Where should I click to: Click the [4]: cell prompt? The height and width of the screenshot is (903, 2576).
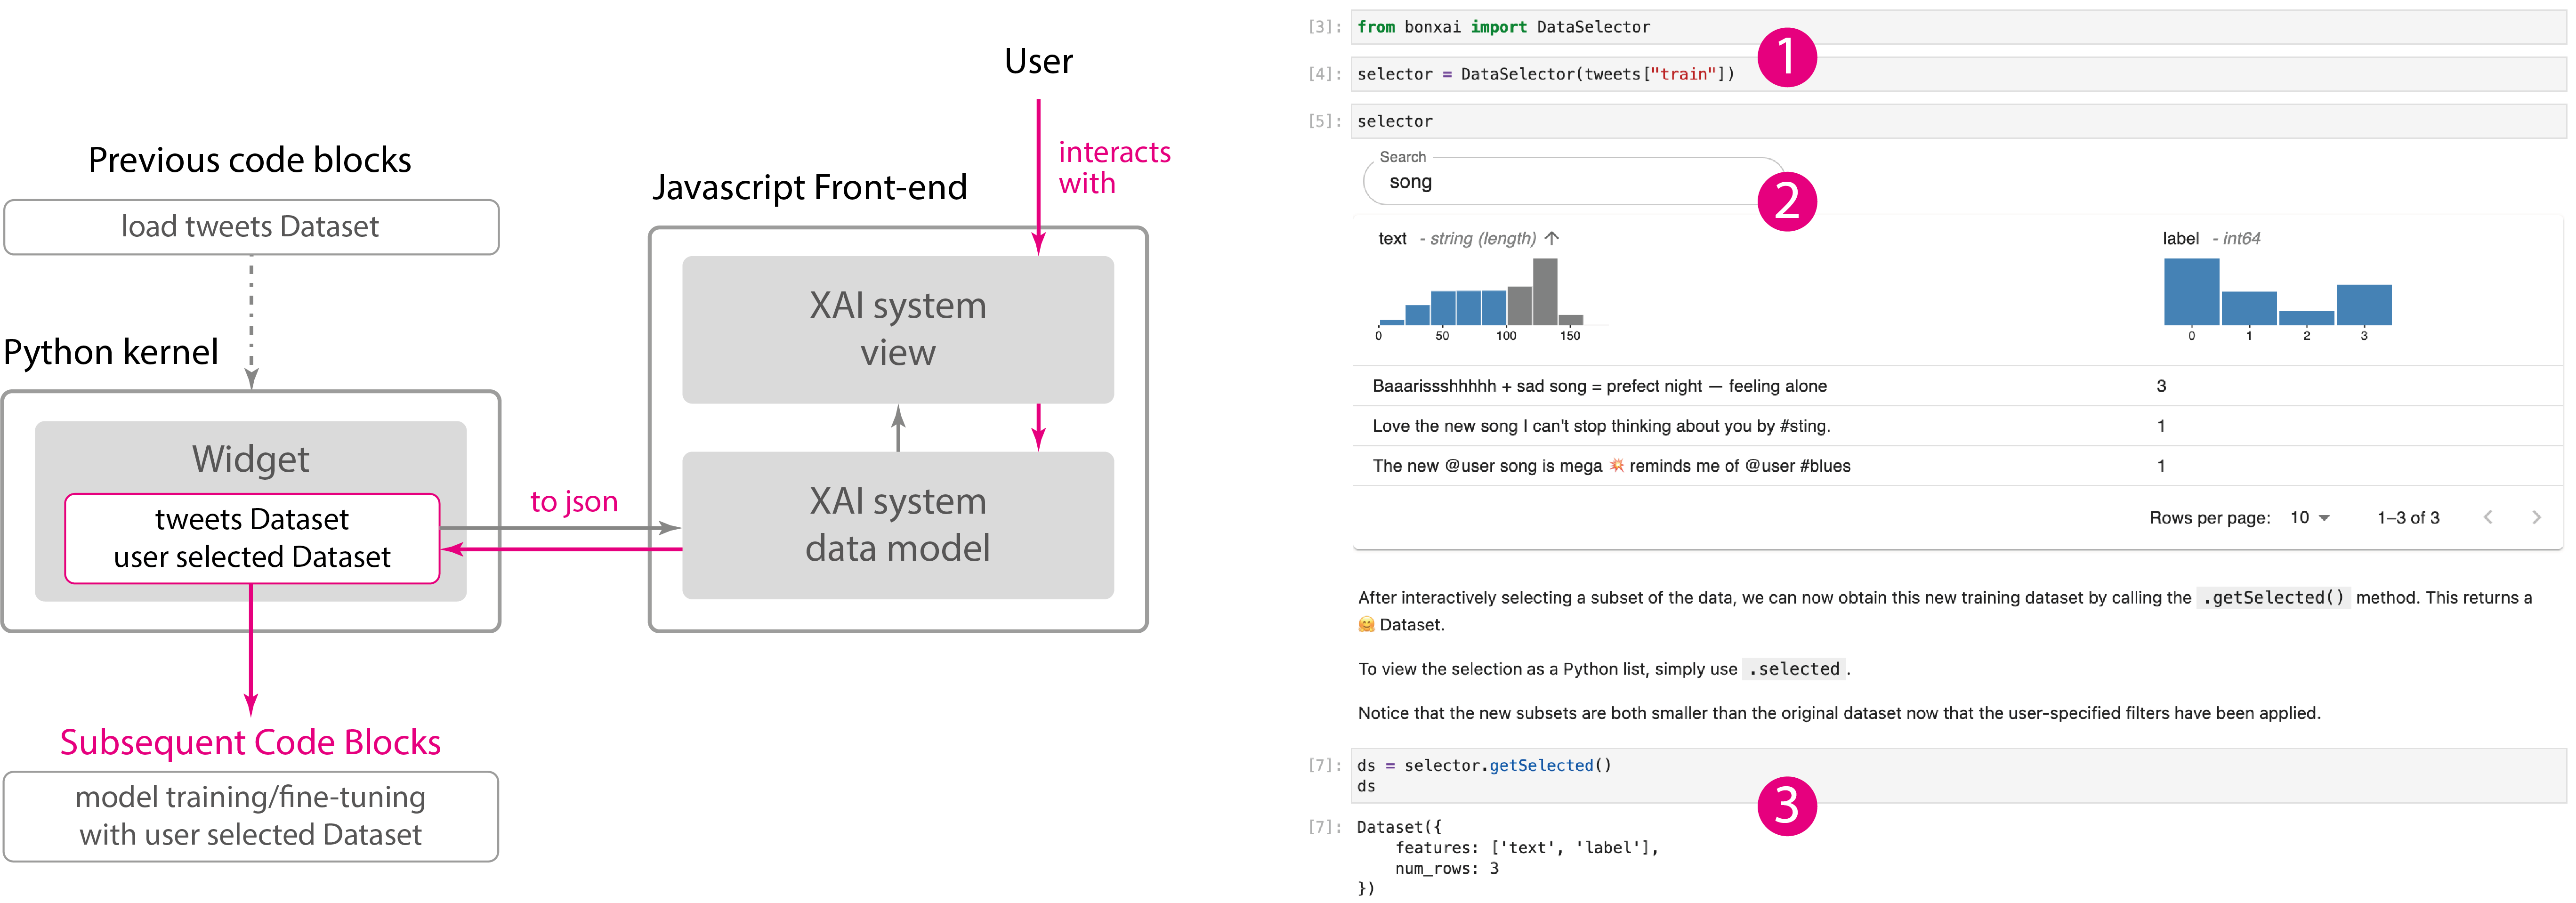(x=1325, y=74)
